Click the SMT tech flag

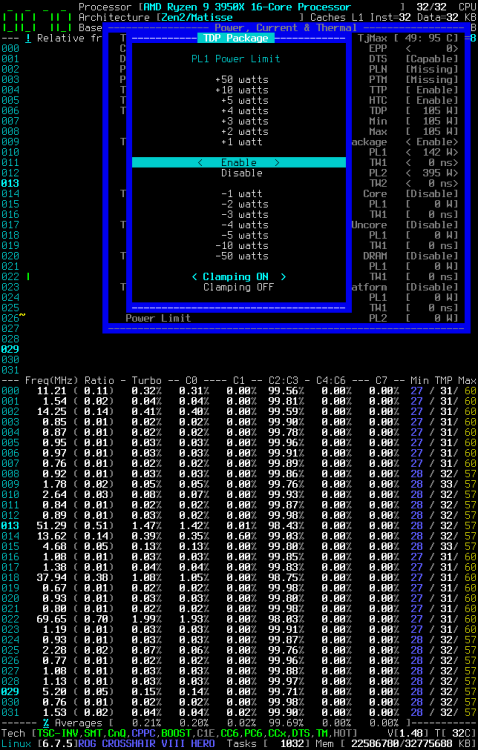[x=93, y=733]
